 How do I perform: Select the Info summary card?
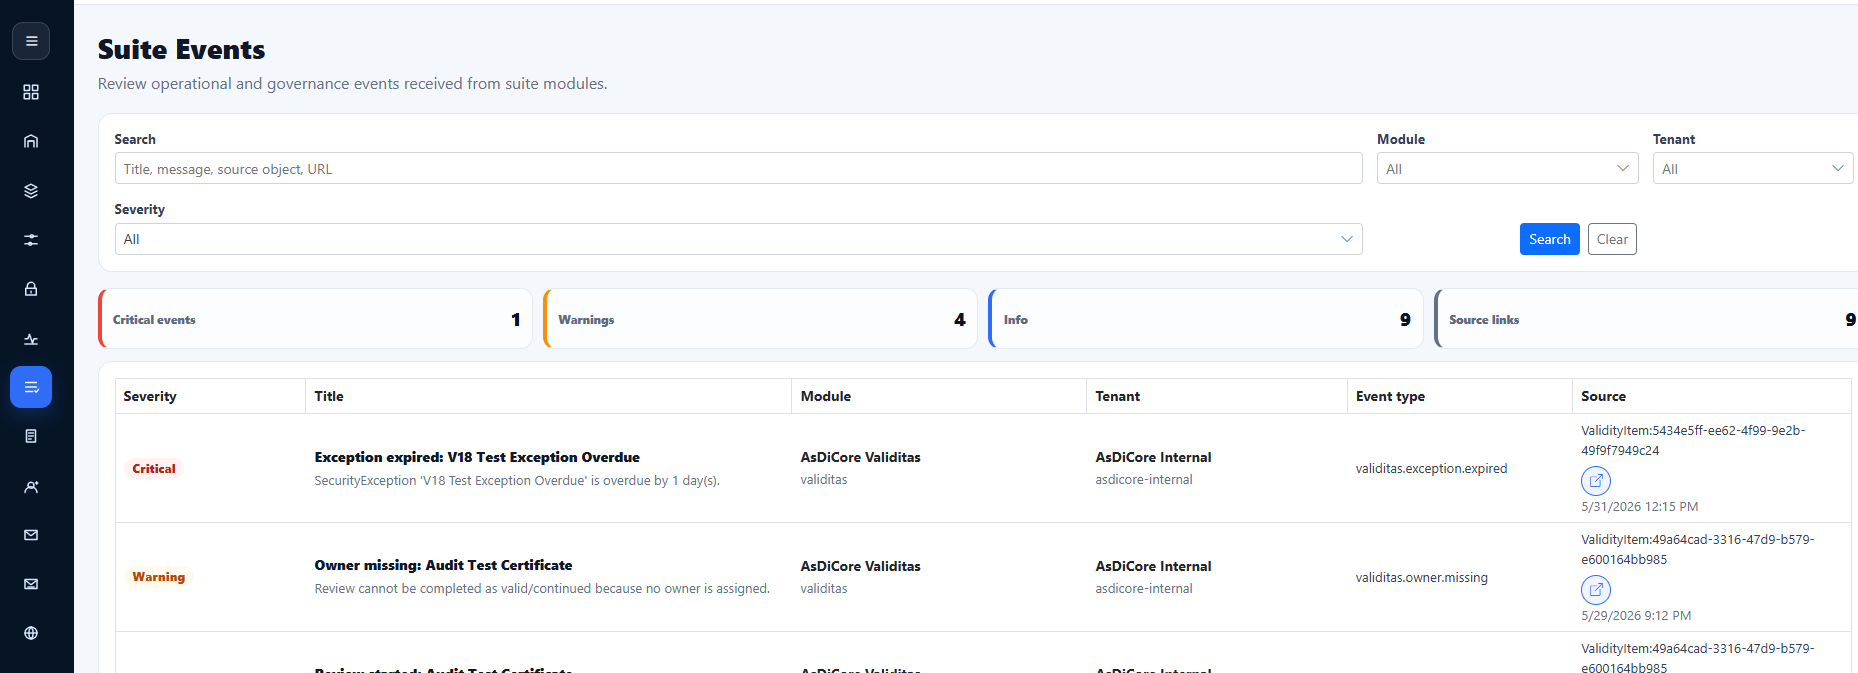1205,319
